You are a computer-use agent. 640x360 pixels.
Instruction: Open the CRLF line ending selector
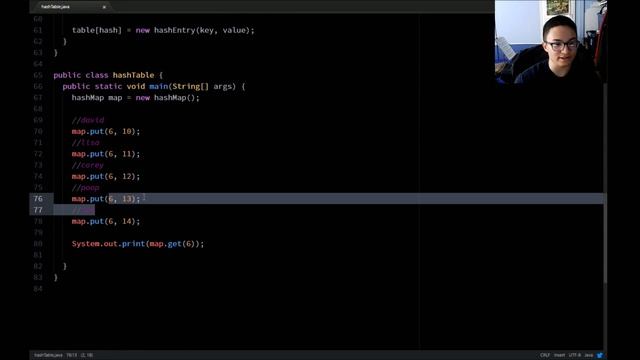tap(545, 355)
